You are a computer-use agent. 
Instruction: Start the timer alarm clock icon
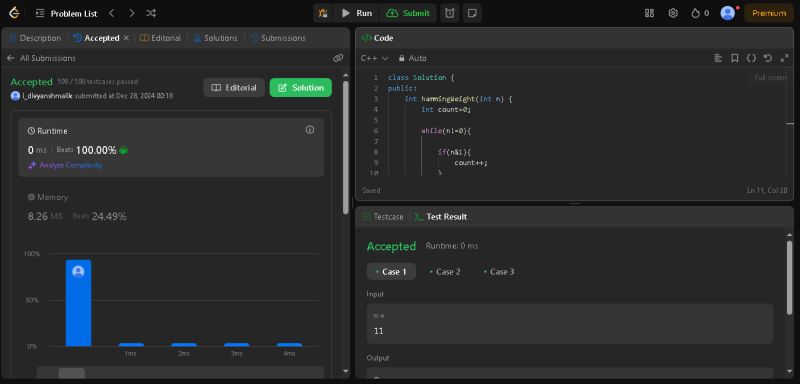449,13
